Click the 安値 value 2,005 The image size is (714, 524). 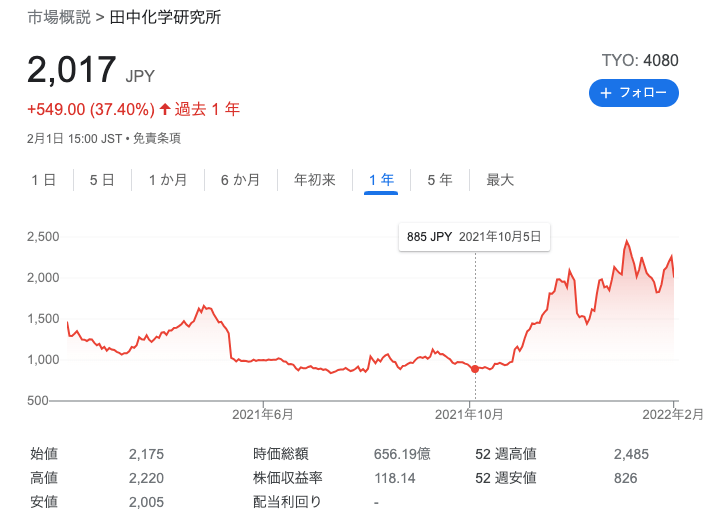[x=146, y=502]
